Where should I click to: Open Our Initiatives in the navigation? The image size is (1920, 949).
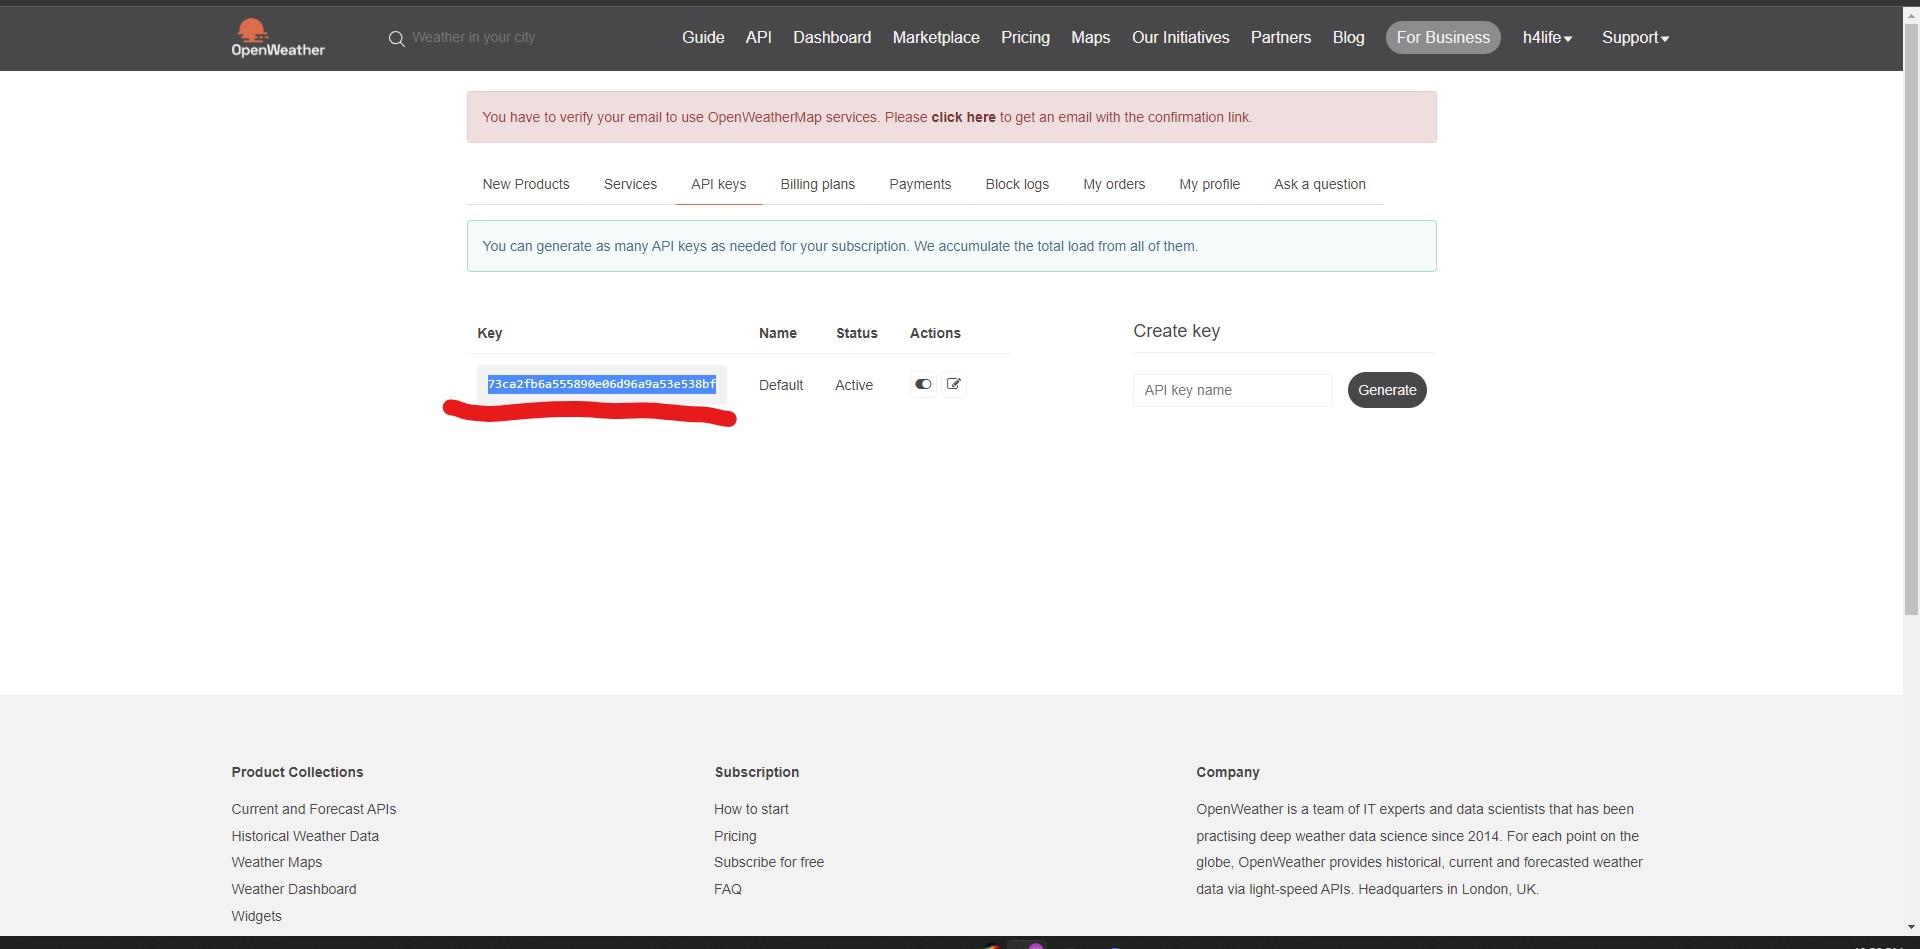[x=1180, y=38]
